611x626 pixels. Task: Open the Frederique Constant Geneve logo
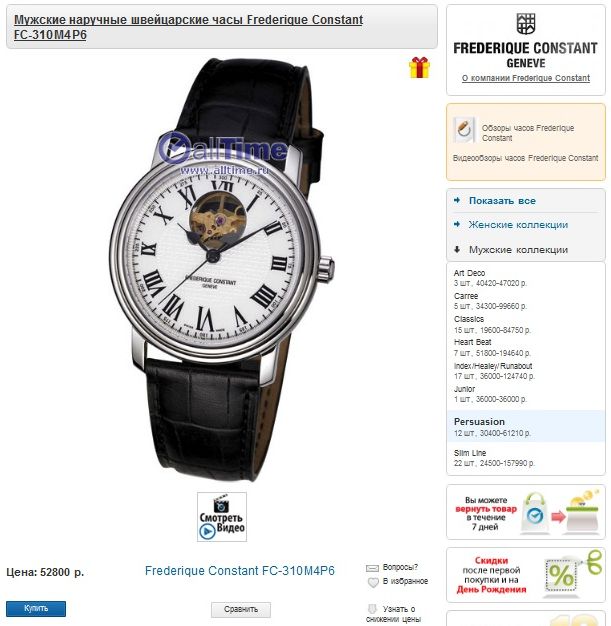(x=525, y=41)
